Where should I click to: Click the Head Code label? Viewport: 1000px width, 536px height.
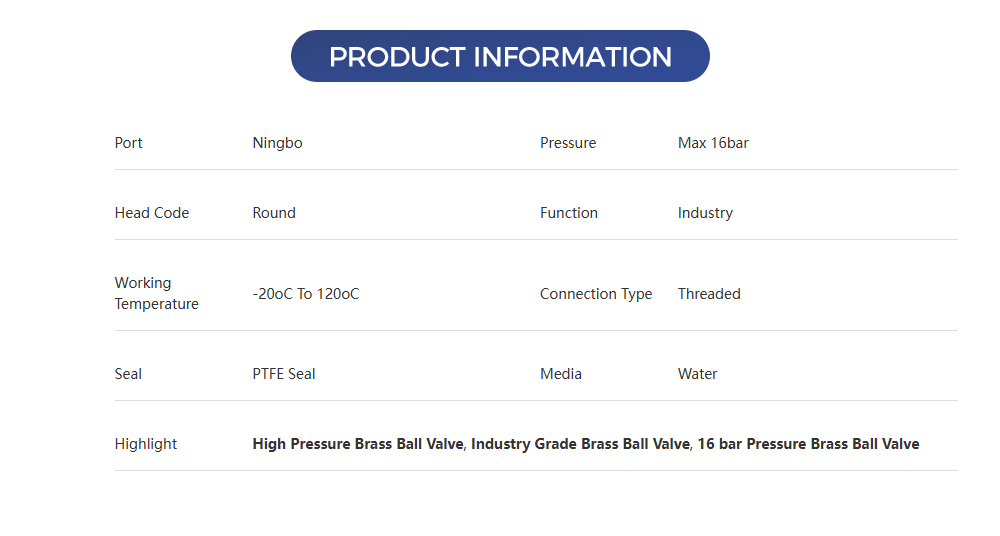[152, 213]
